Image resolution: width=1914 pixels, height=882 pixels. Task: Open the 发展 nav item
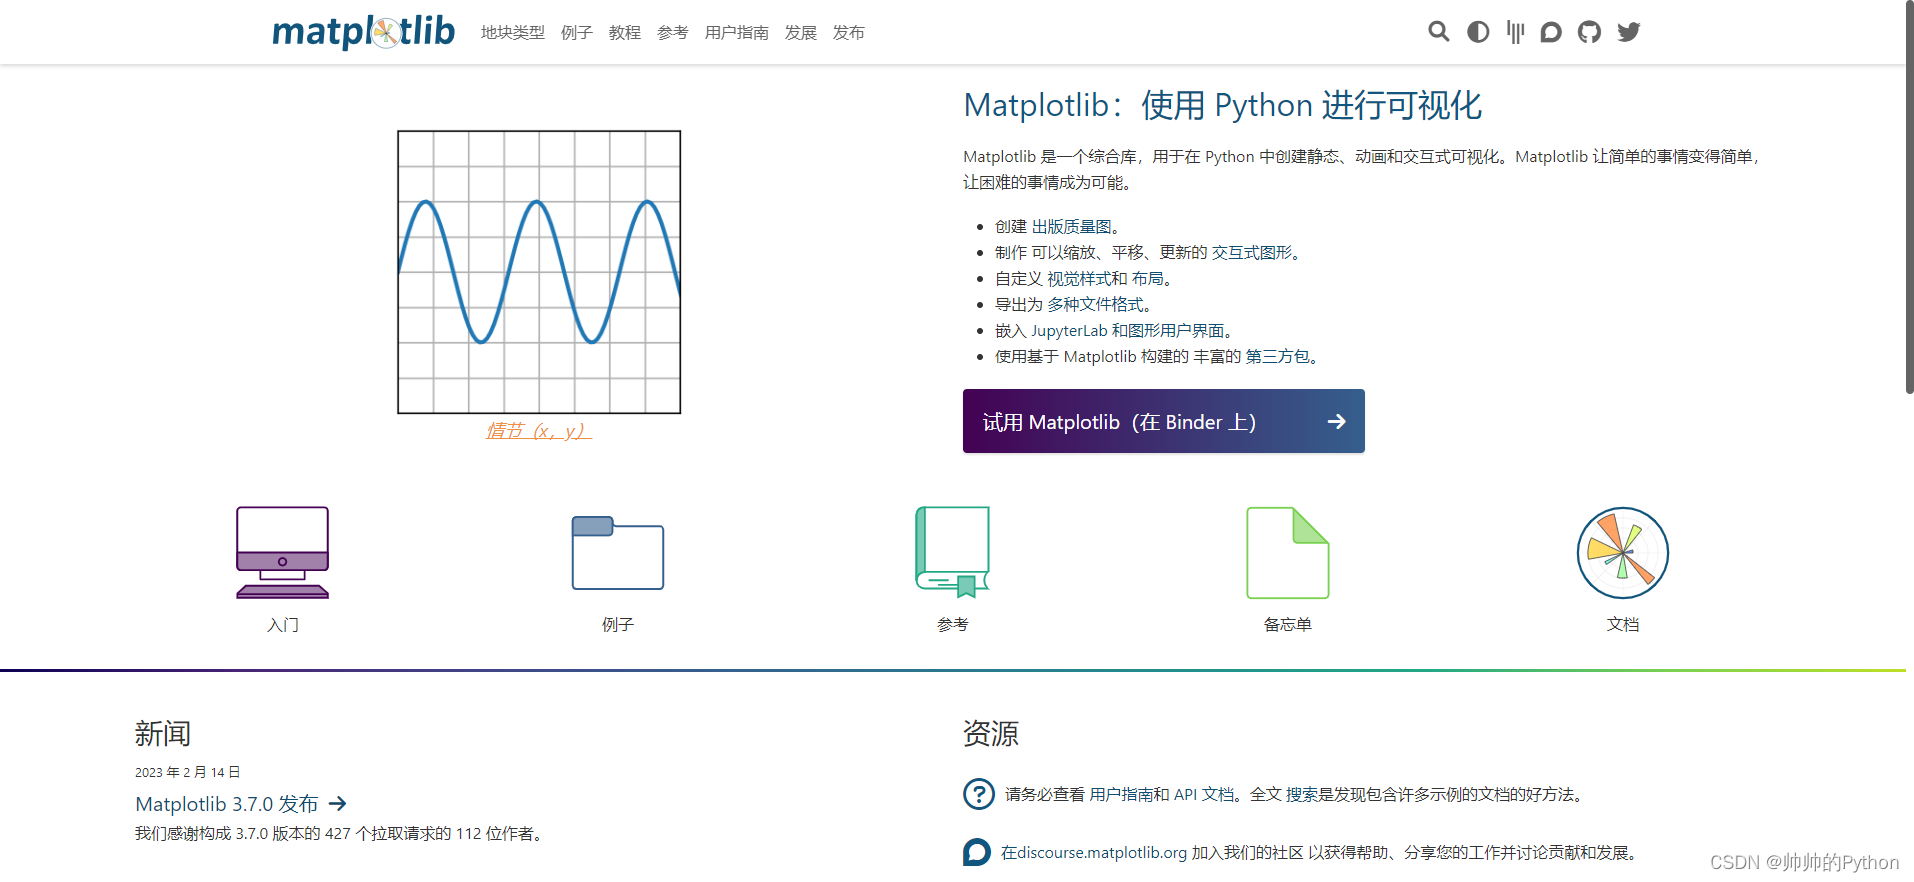(801, 33)
